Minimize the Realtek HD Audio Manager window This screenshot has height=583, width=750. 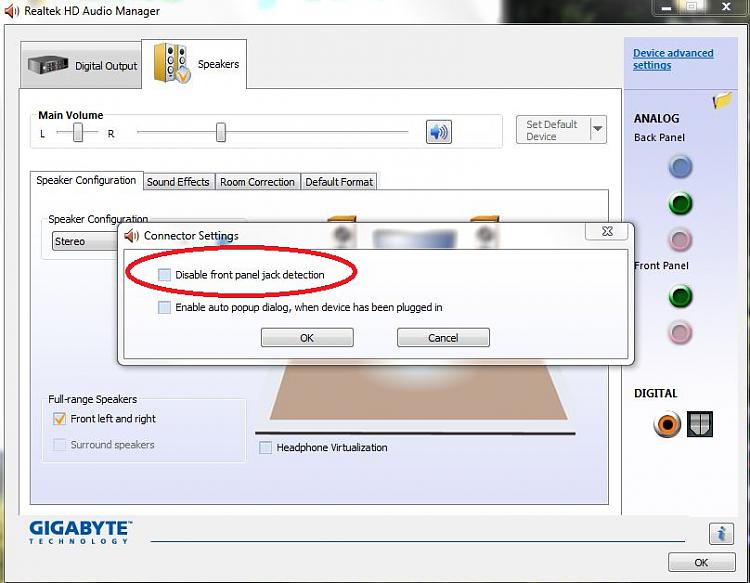click(x=667, y=7)
